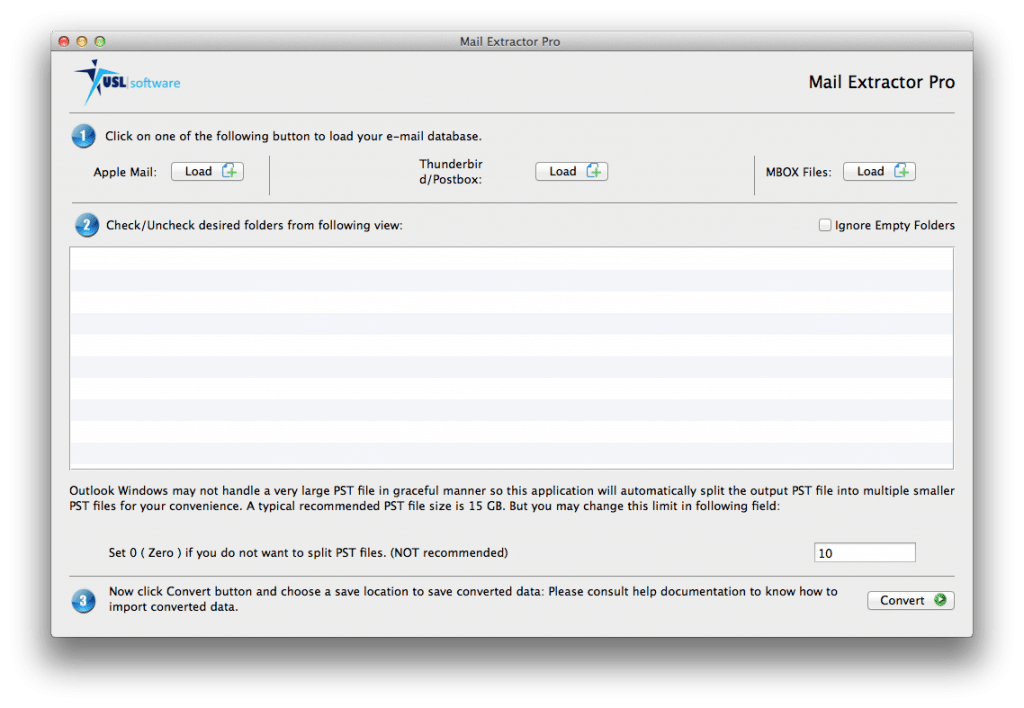Viewport: 1024px width, 708px height.
Task: Select the blue step 3 badge
Action: tap(83, 601)
